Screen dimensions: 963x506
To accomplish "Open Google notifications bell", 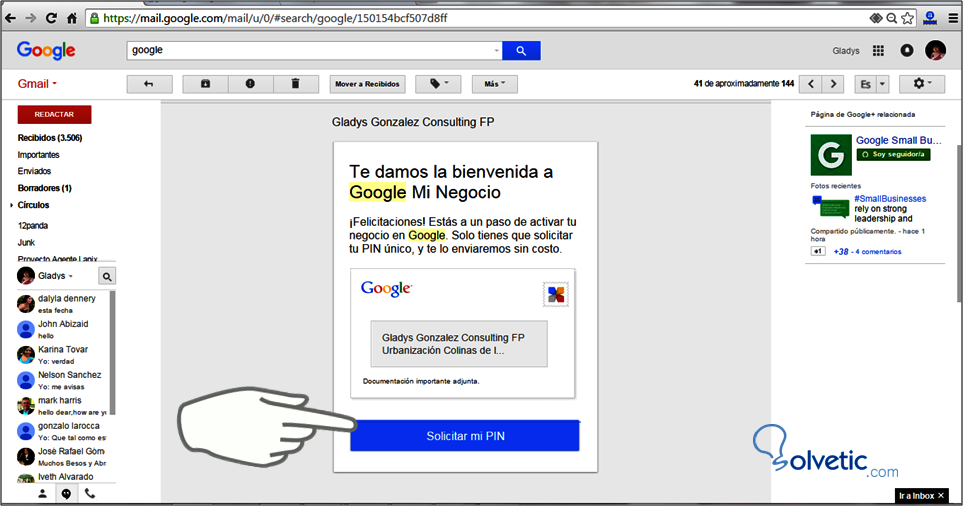I will [906, 50].
